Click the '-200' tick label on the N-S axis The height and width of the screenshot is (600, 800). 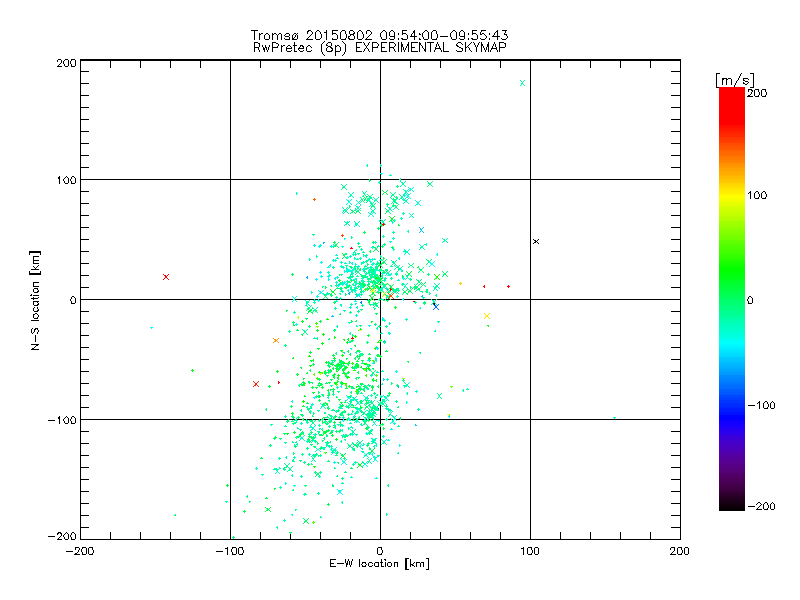click(62, 536)
